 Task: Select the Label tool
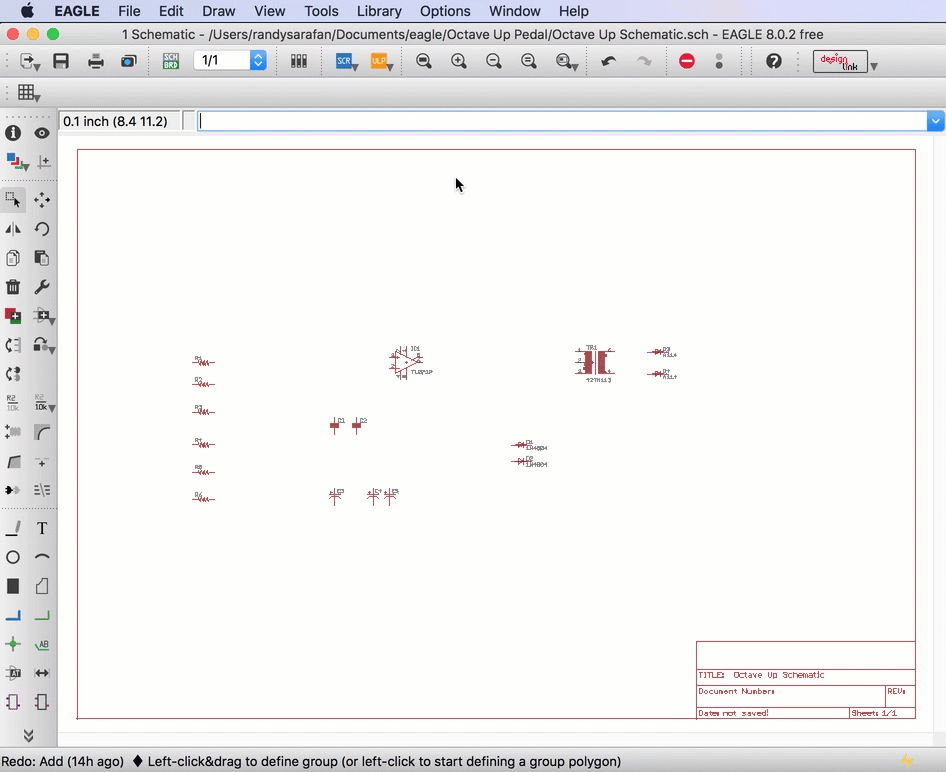pos(42,645)
